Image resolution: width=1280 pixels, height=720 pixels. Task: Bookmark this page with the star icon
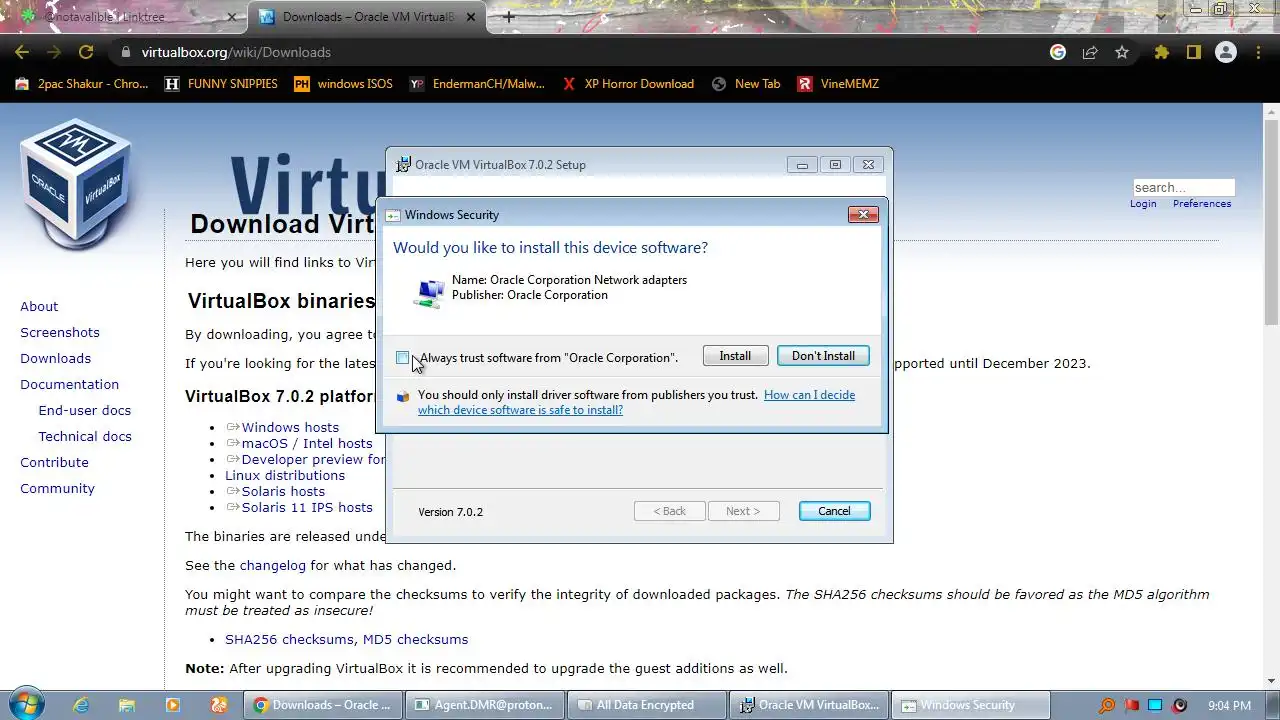point(1122,52)
